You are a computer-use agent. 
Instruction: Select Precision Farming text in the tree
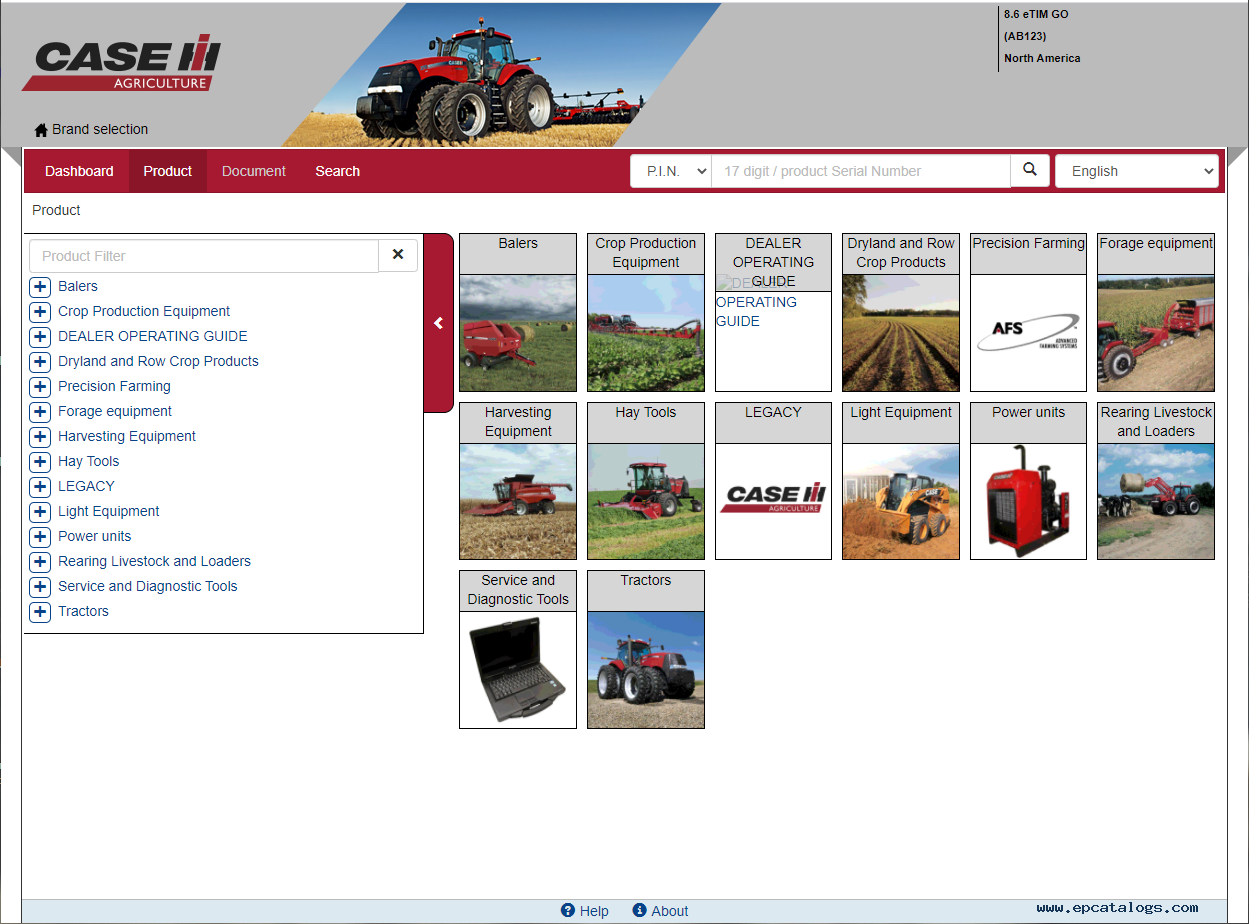(114, 386)
